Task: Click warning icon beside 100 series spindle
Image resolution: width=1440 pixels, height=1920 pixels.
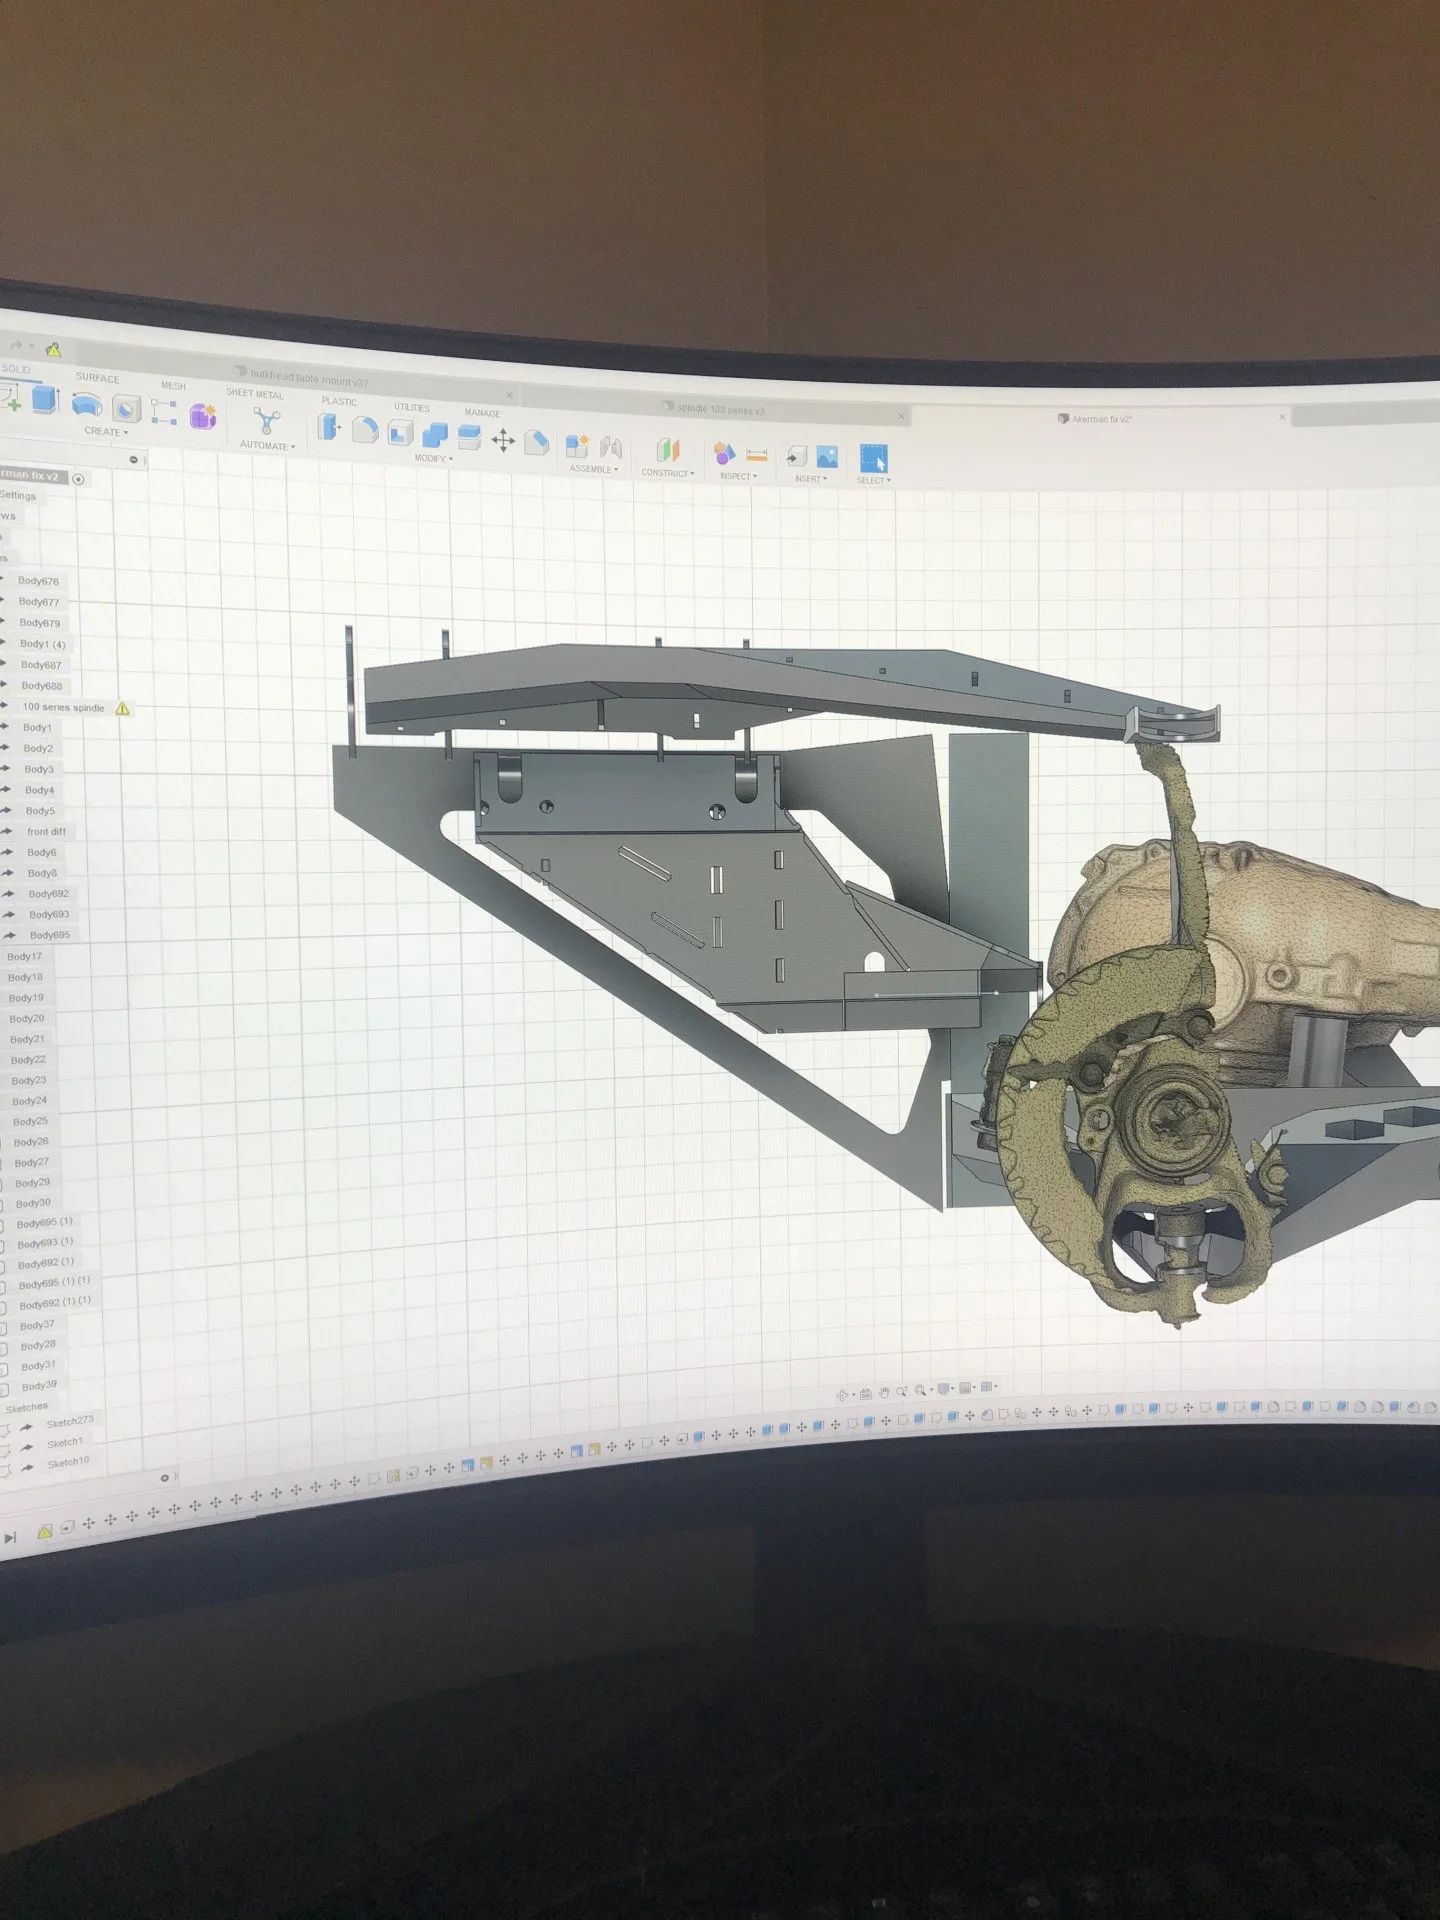Action: tap(122, 709)
